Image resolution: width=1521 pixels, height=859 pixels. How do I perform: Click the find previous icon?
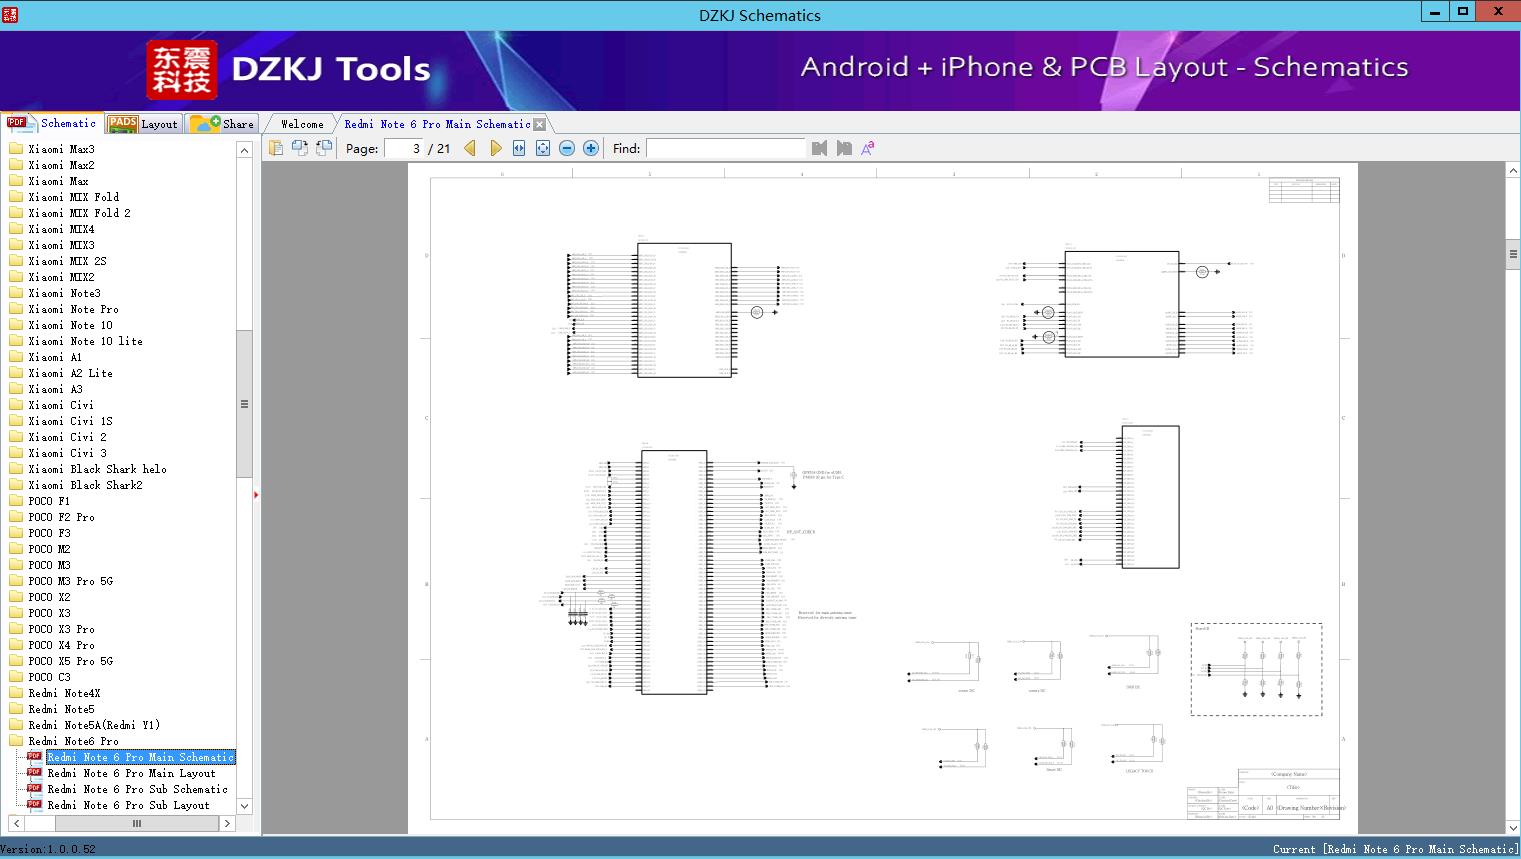click(820, 148)
